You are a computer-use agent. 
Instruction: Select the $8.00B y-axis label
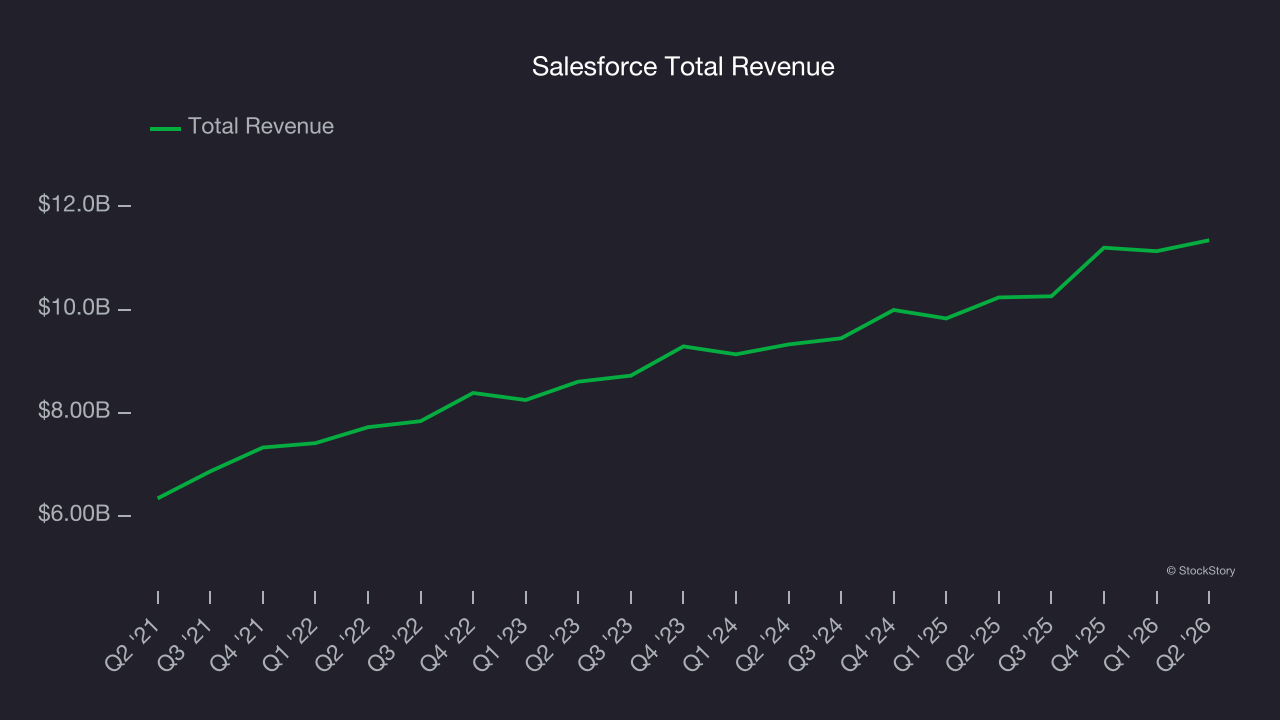click(x=74, y=411)
